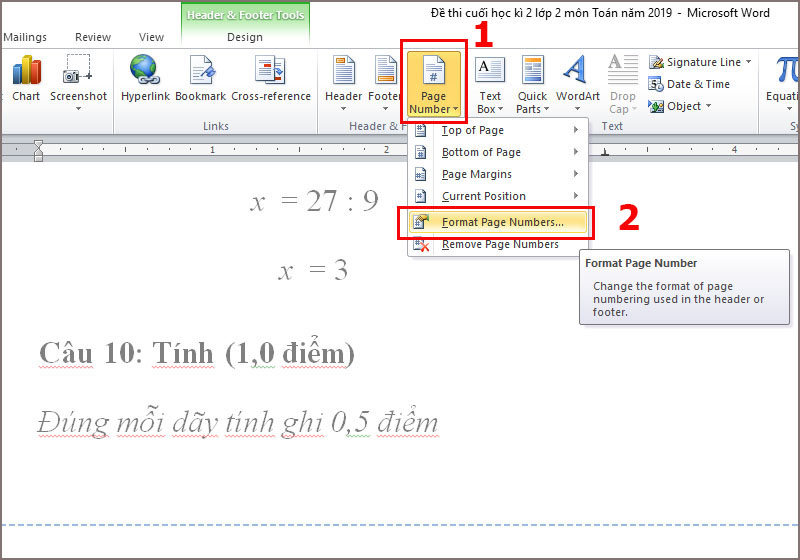Click the Remove Page Numbers icon
This screenshot has width=800, height=560.
click(421, 245)
